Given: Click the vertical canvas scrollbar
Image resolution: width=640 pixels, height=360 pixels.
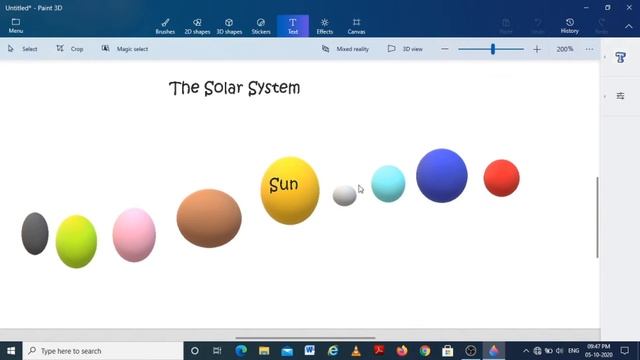Looking at the screenshot, I should pos(597,217).
